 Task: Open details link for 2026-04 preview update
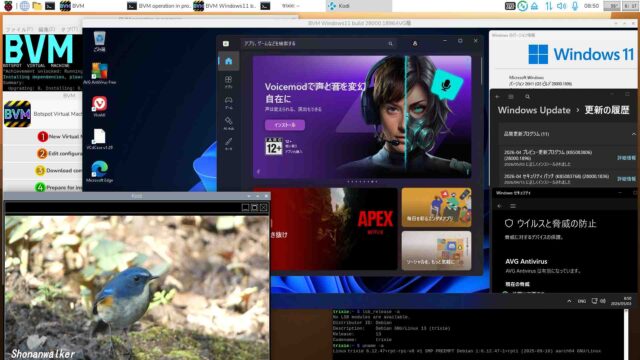(627, 158)
